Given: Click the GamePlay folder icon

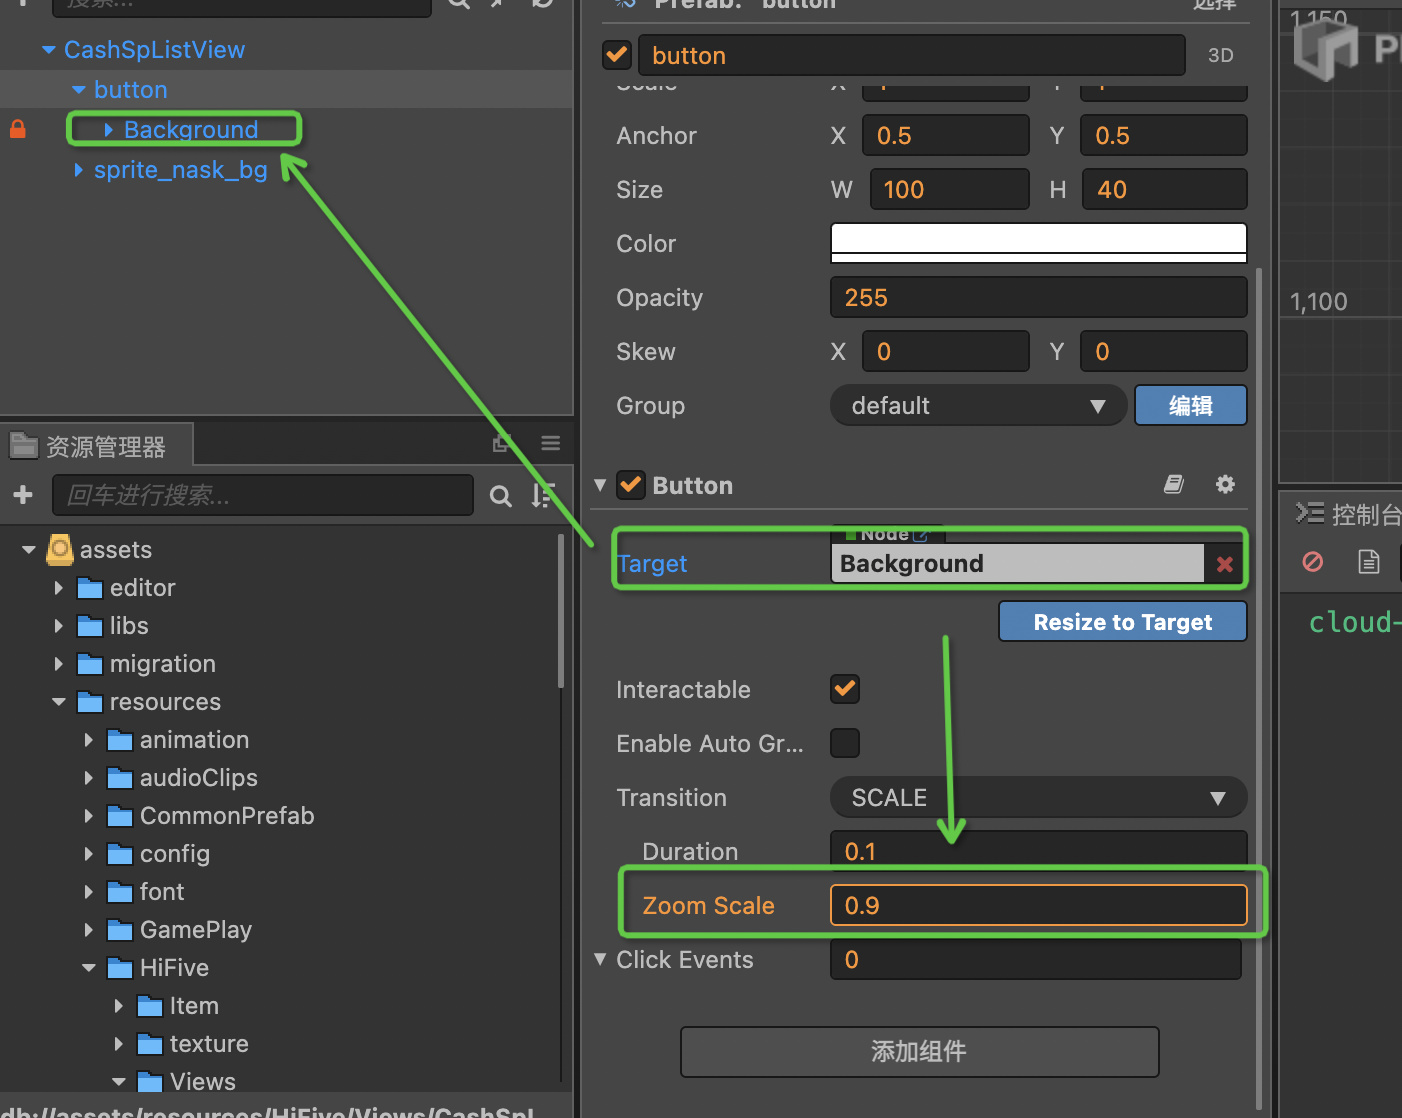Looking at the screenshot, I should click(120, 930).
